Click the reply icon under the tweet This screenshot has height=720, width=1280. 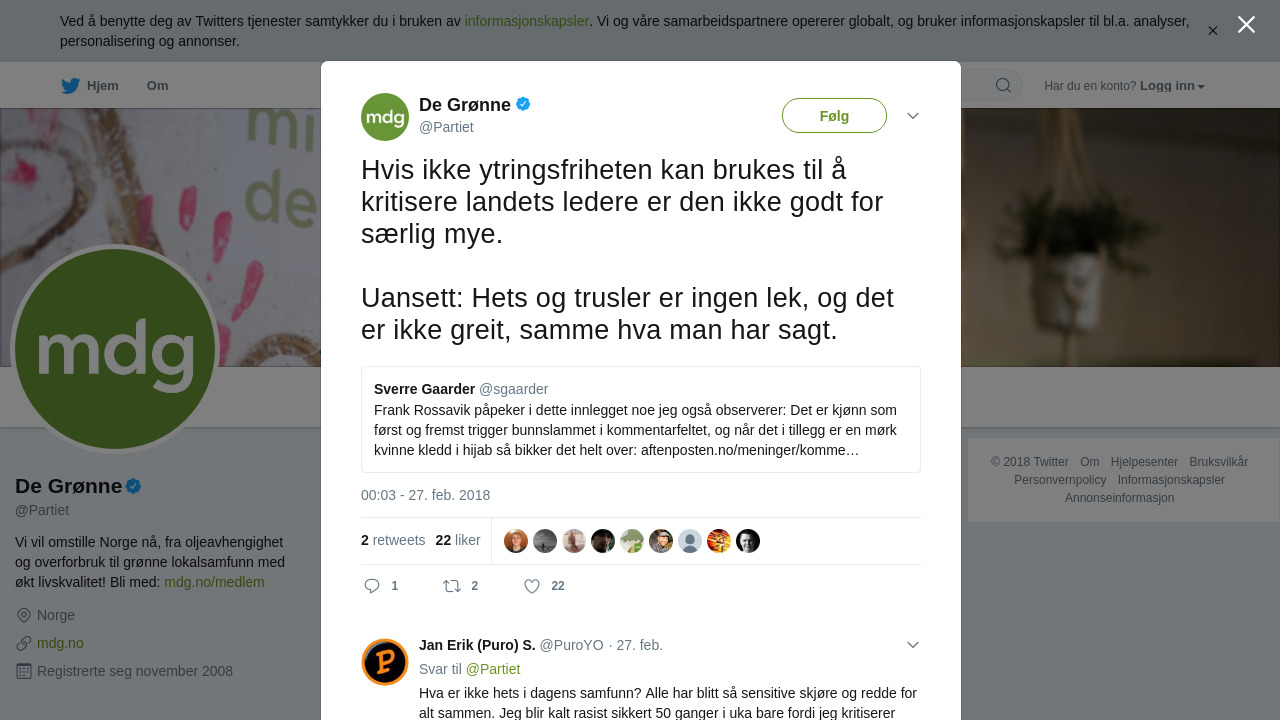click(372, 586)
